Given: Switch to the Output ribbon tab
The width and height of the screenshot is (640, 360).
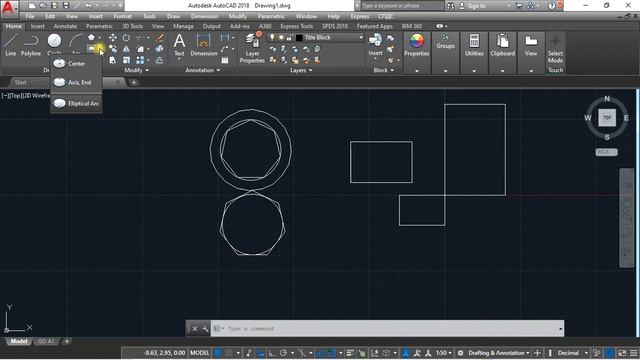Looking at the screenshot, I should 211,26.
